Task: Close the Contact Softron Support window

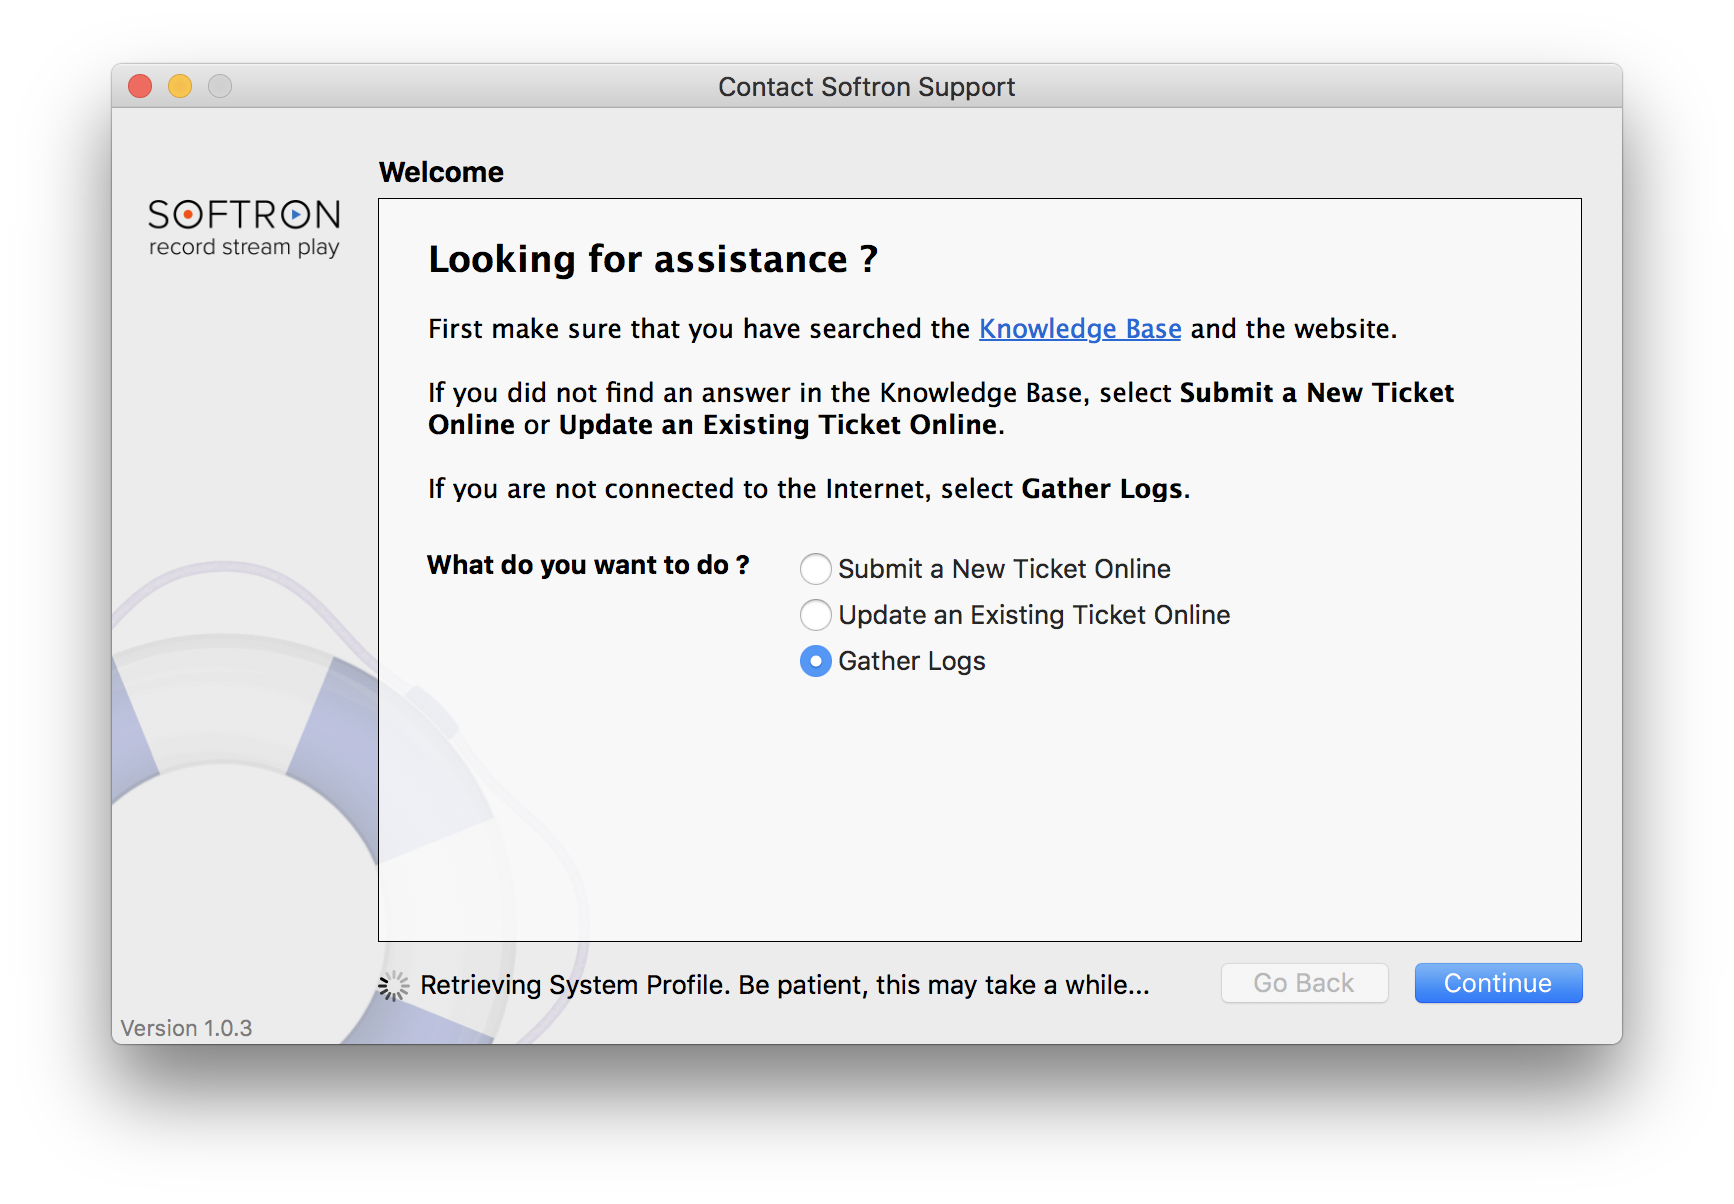Action: [140, 87]
